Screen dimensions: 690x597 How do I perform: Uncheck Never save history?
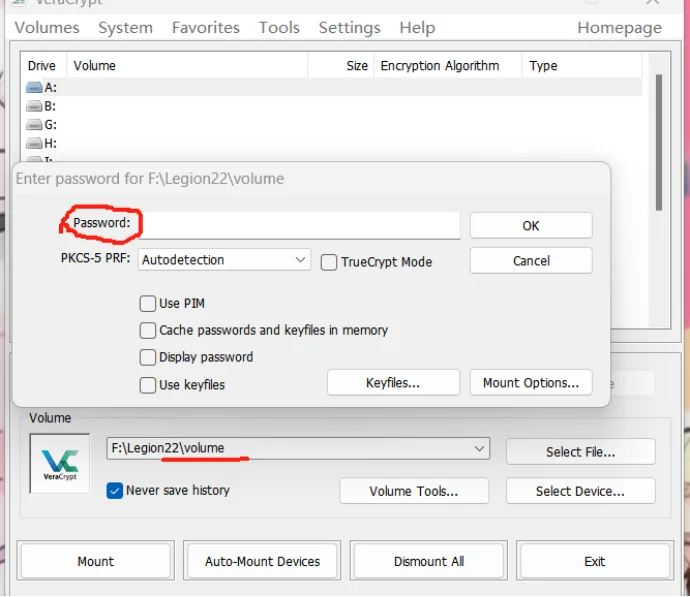tap(115, 491)
